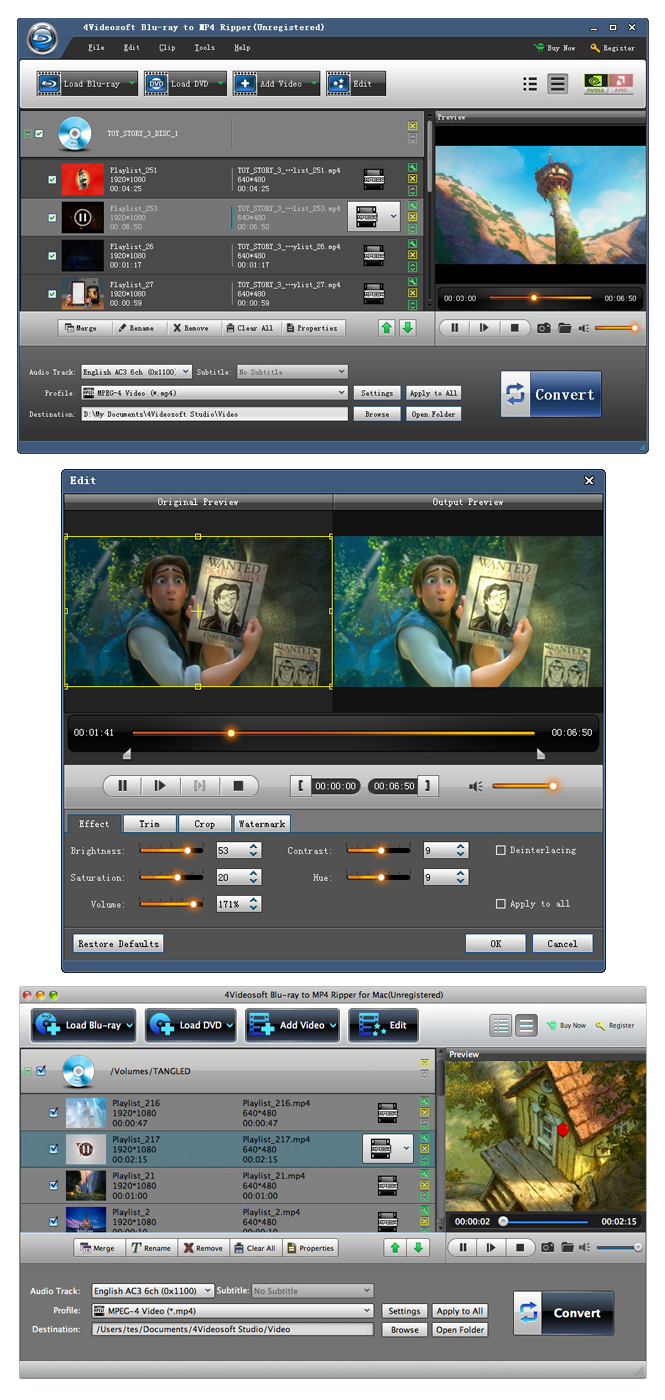Open Properties in the Windows ripper
This screenshot has height=1400, width=665.
coord(313,328)
